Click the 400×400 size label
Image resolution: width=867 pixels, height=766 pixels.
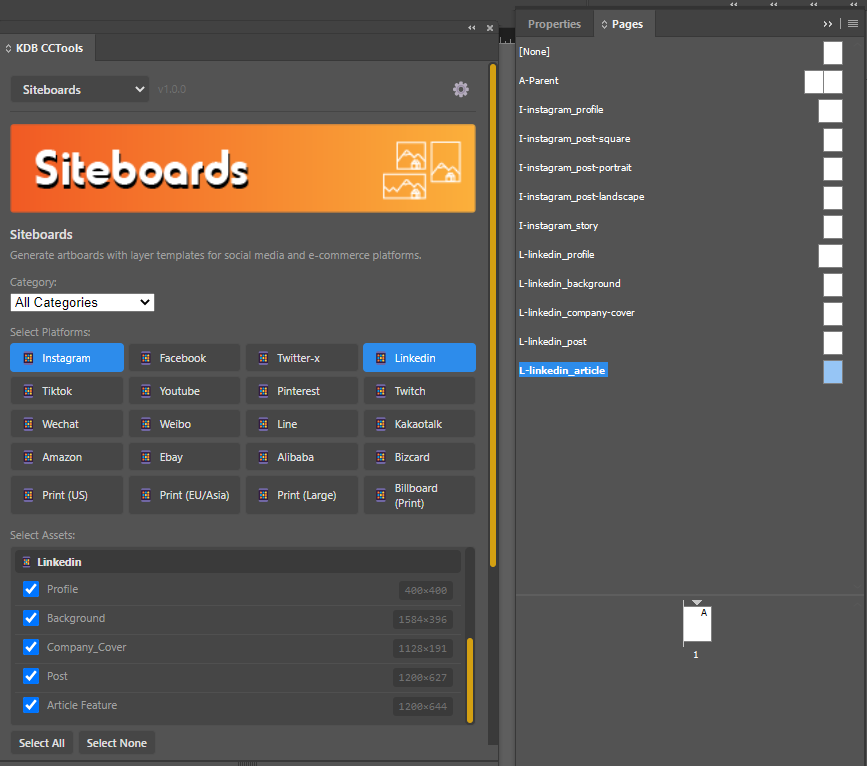[x=425, y=590]
